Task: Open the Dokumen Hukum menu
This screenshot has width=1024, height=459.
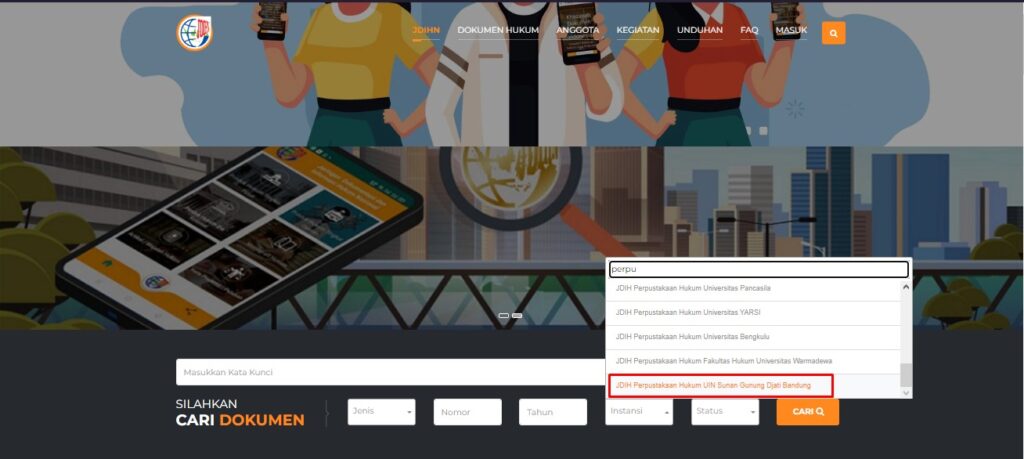Action: [498, 30]
